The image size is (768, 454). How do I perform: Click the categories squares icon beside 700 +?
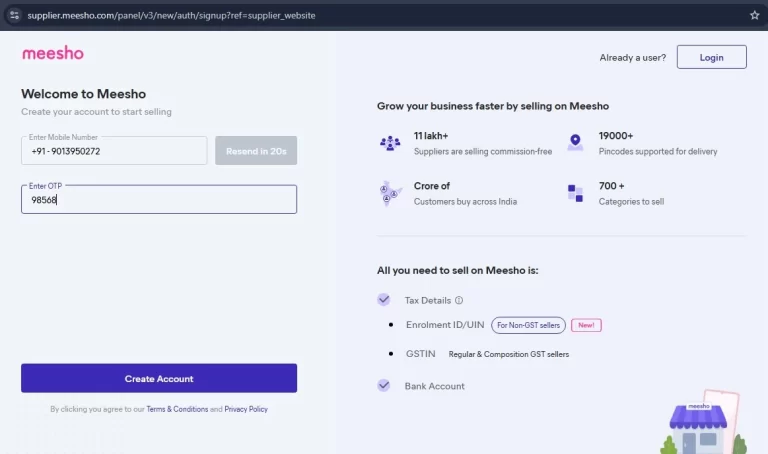[x=575, y=193]
